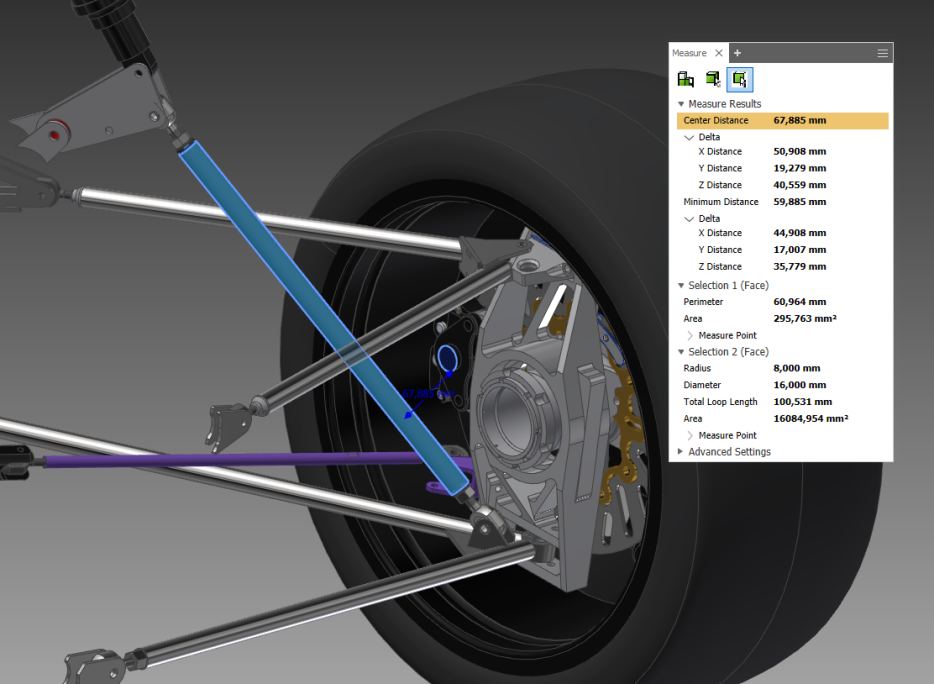The width and height of the screenshot is (934, 684).
Task: Expand the Advanced Settings section
Action: (x=680, y=452)
